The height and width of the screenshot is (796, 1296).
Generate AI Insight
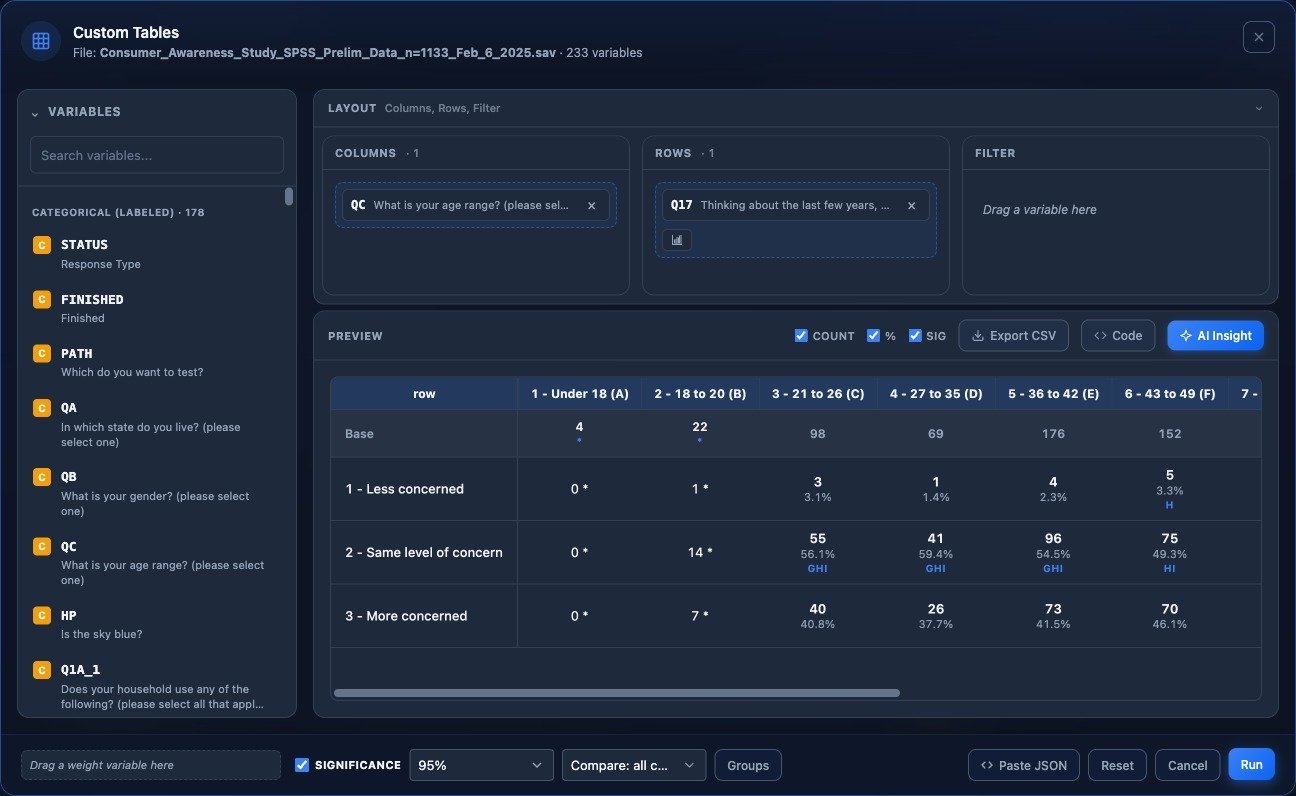[x=1215, y=336]
